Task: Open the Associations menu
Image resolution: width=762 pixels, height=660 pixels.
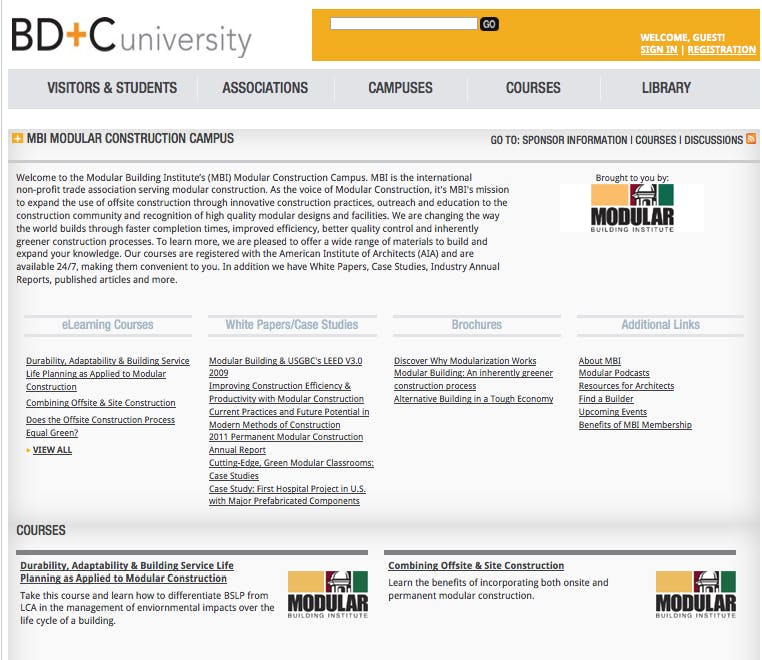Action: click(265, 88)
